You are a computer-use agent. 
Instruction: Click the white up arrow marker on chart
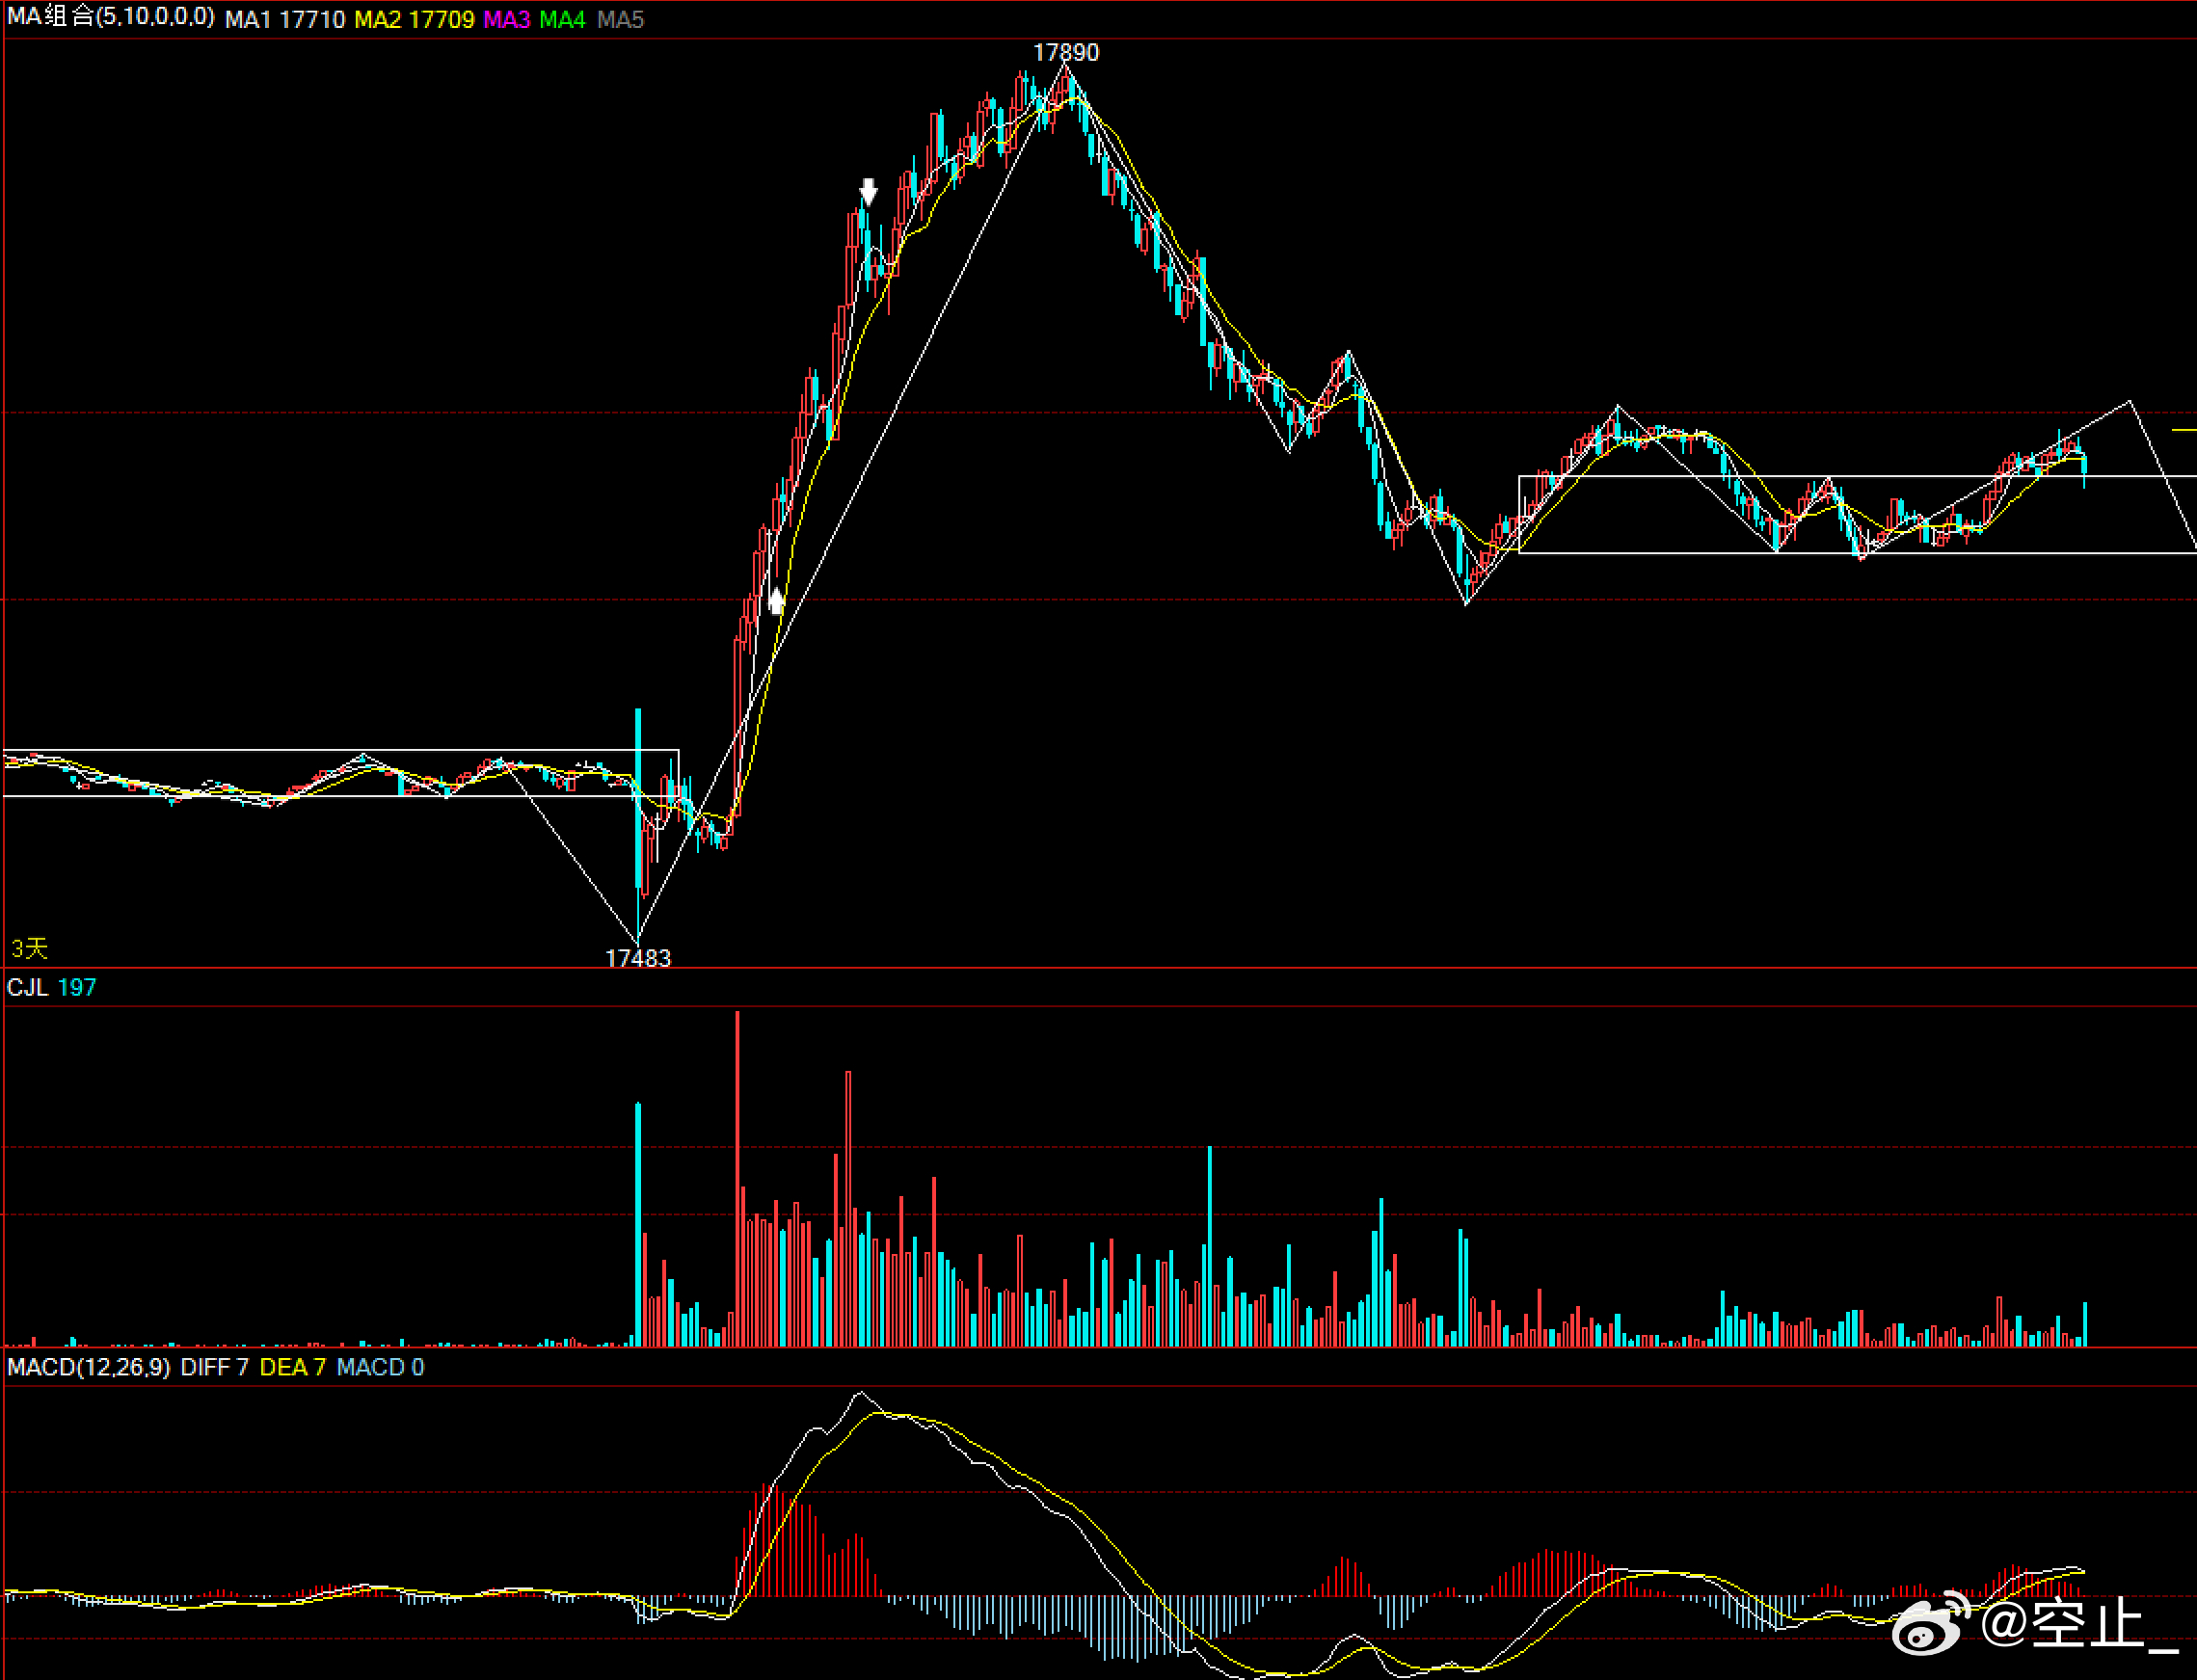(x=777, y=600)
